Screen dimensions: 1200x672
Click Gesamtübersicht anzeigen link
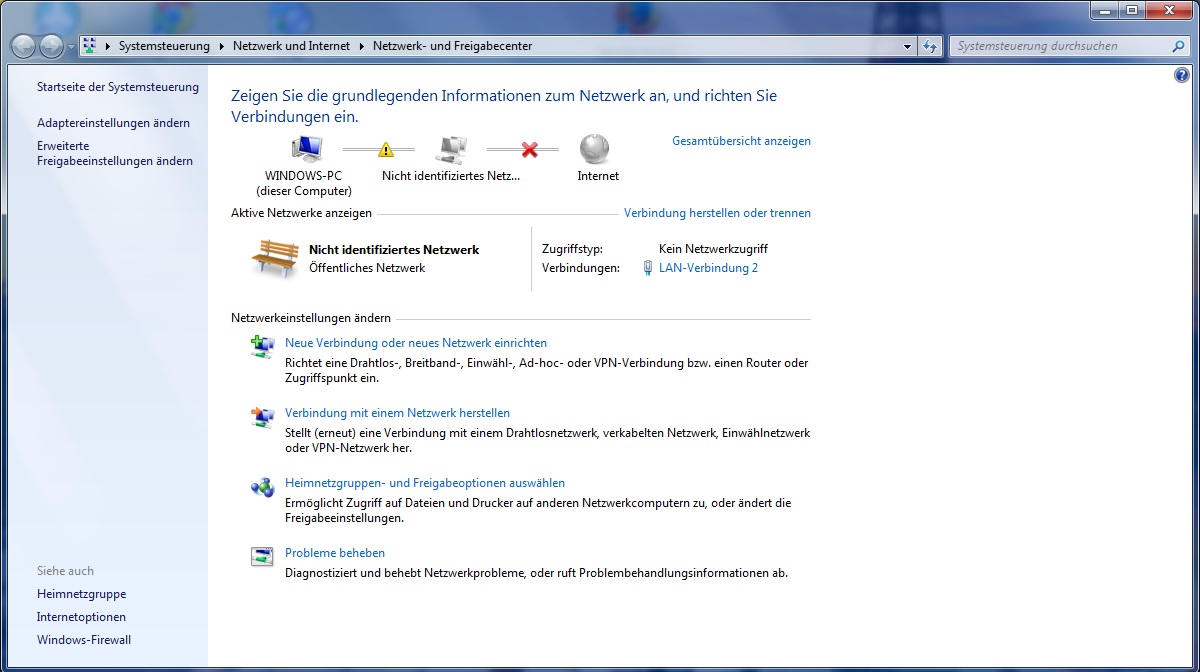click(741, 141)
